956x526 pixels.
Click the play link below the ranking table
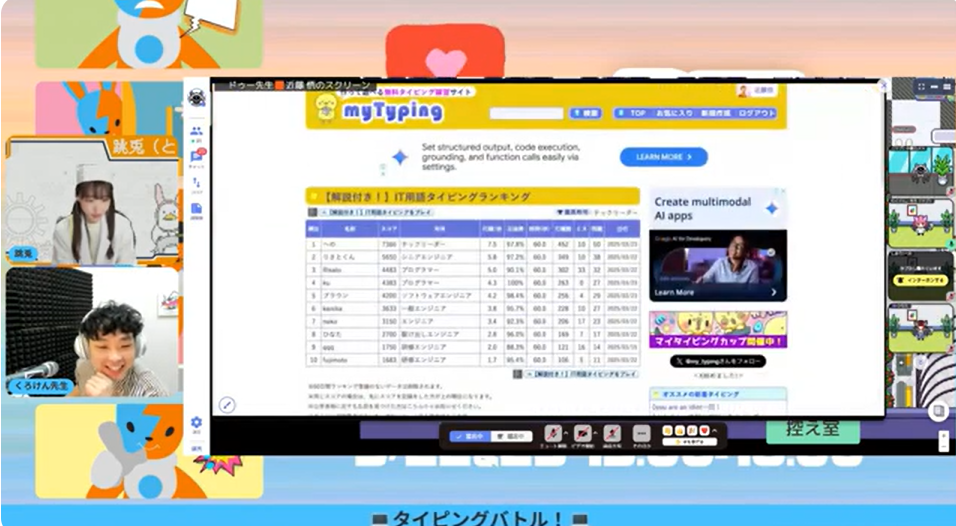pos(581,374)
